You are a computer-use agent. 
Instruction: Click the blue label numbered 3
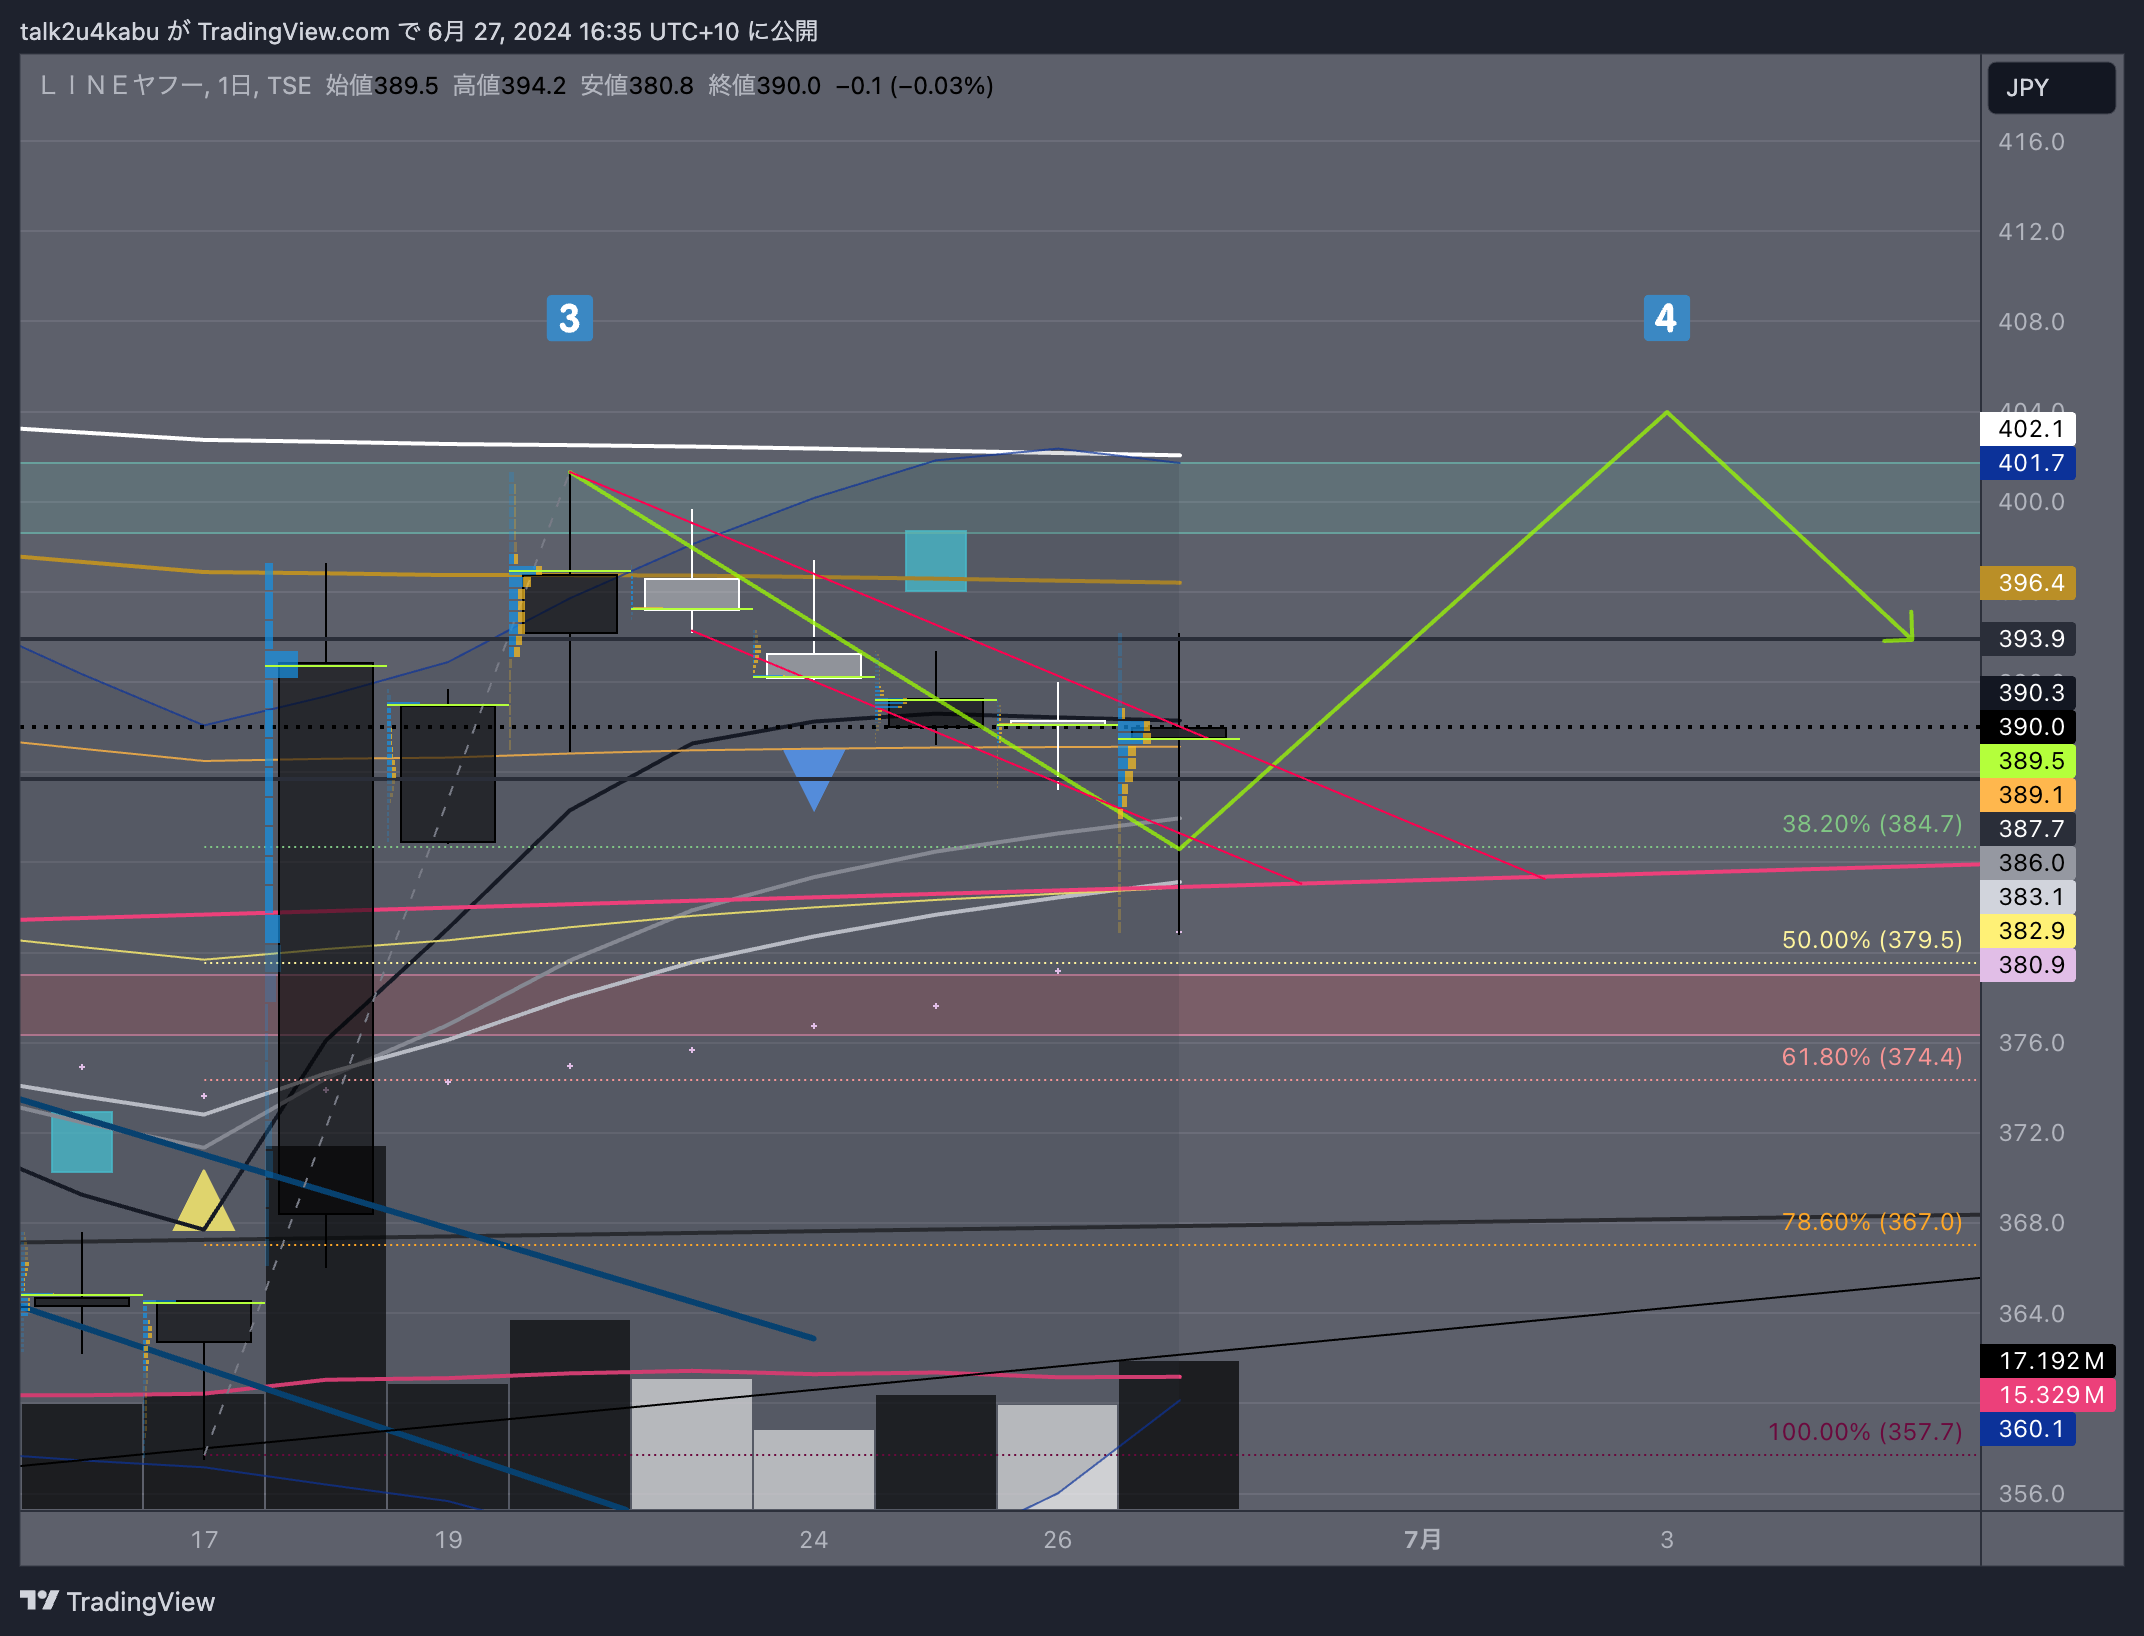click(x=569, y=318)
